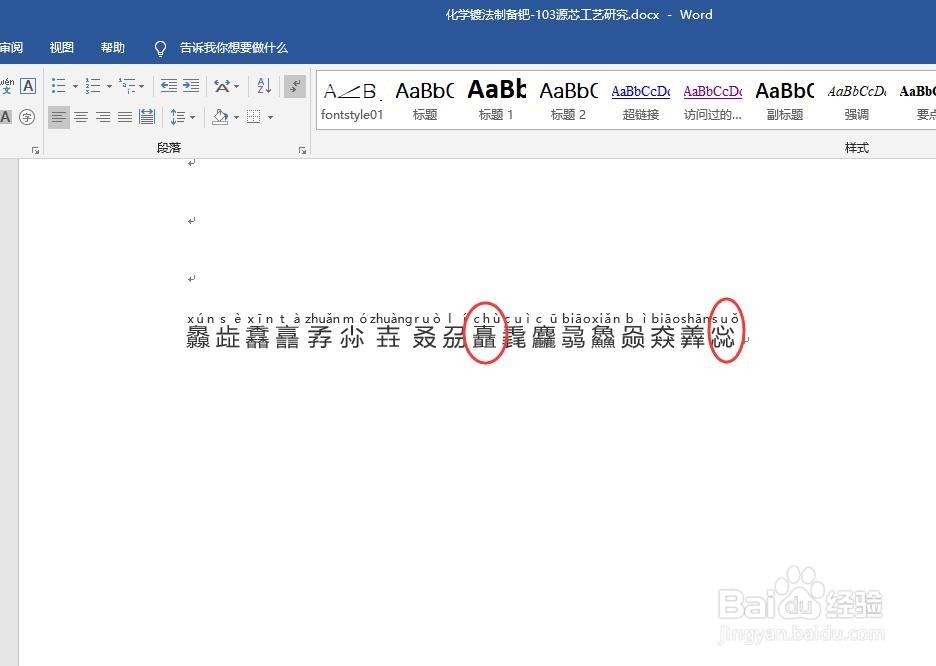The height and width of the screenshot is (666, 936).
Task: Select the distributed alignment icon
Action: (147, 117)
